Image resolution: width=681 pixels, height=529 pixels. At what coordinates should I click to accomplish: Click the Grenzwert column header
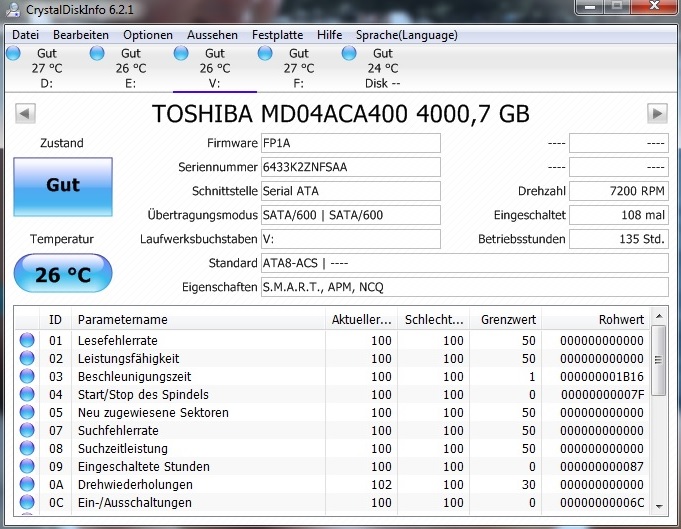[506, 320]
